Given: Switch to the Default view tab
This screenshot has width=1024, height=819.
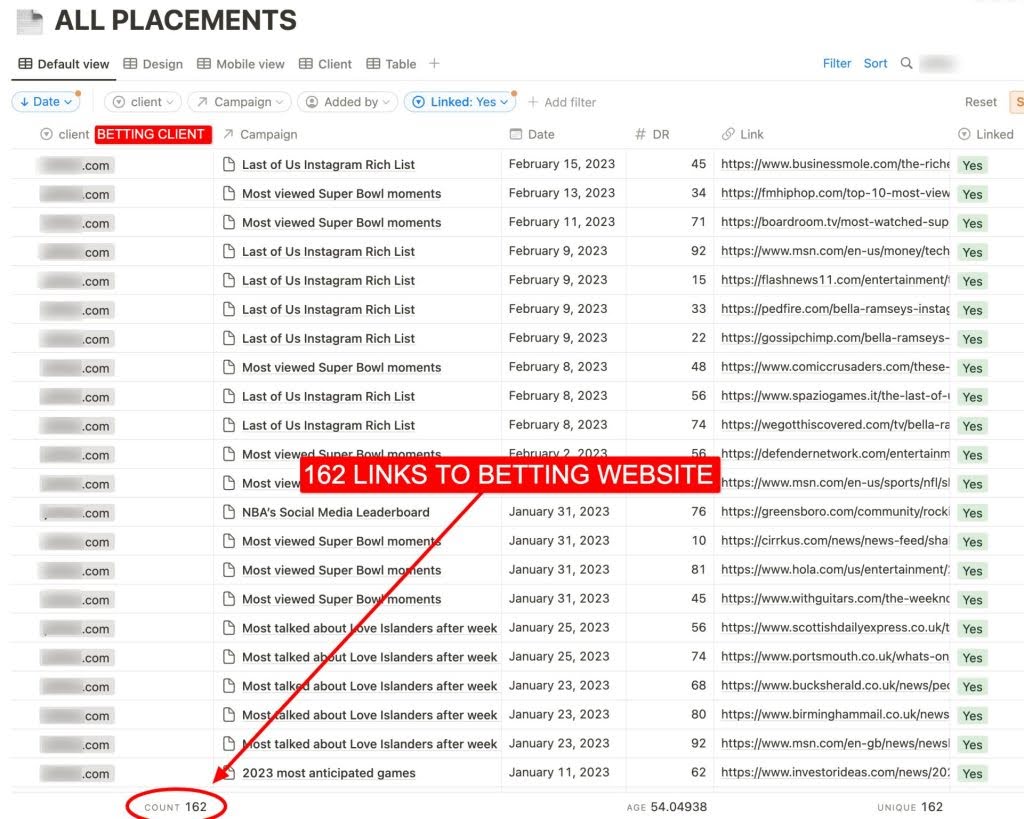Looking at the screenshot, I should point(63,64).
